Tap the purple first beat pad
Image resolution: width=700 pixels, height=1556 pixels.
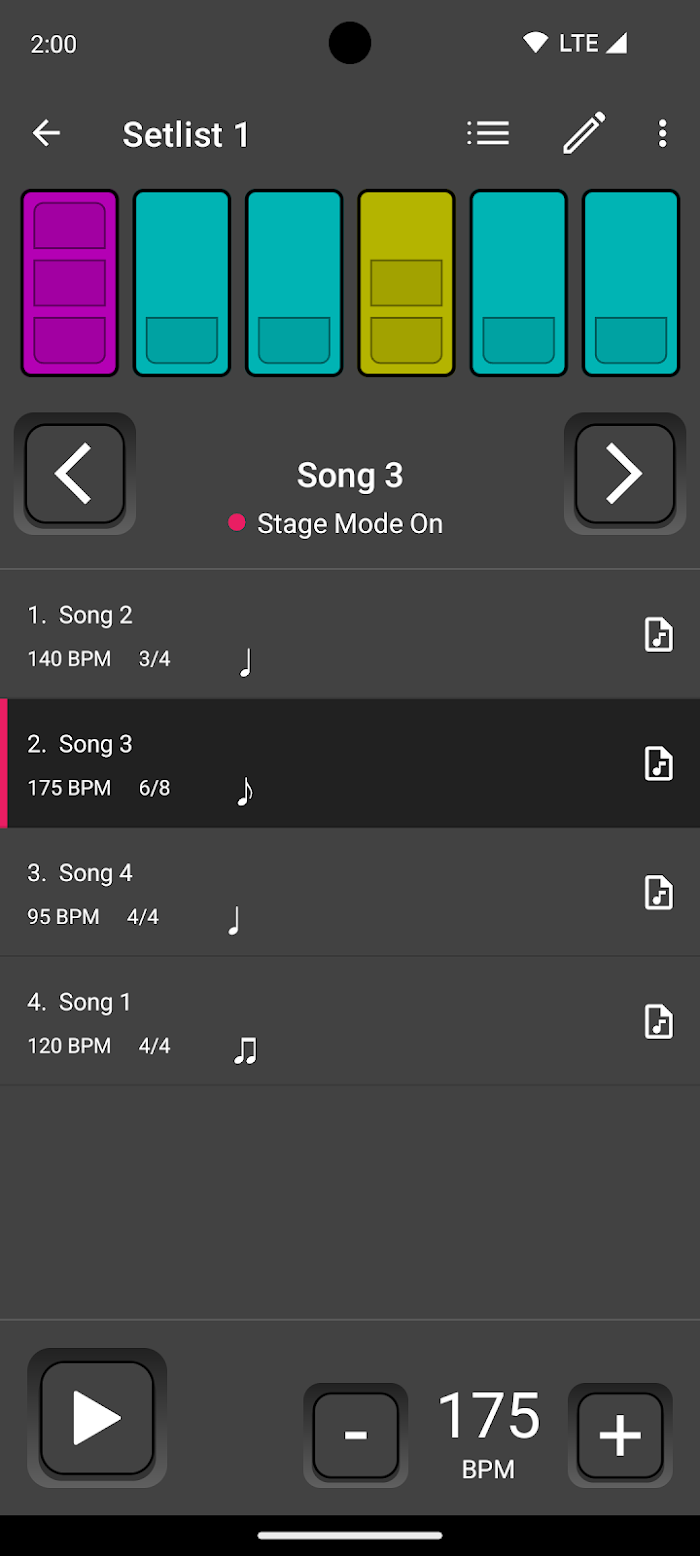pyautogui.click(x=70, y=283)
